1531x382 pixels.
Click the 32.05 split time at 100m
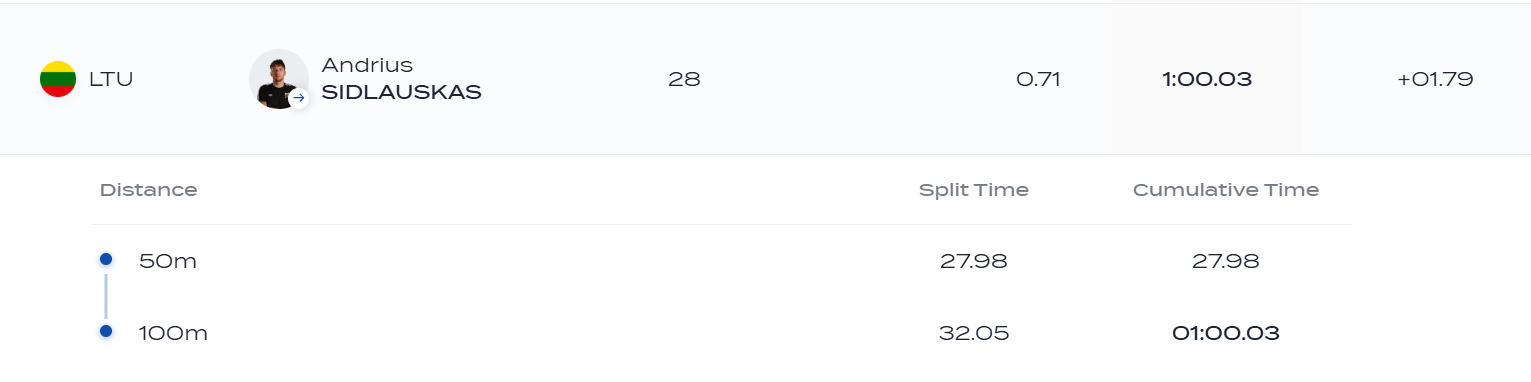point(974,334)
